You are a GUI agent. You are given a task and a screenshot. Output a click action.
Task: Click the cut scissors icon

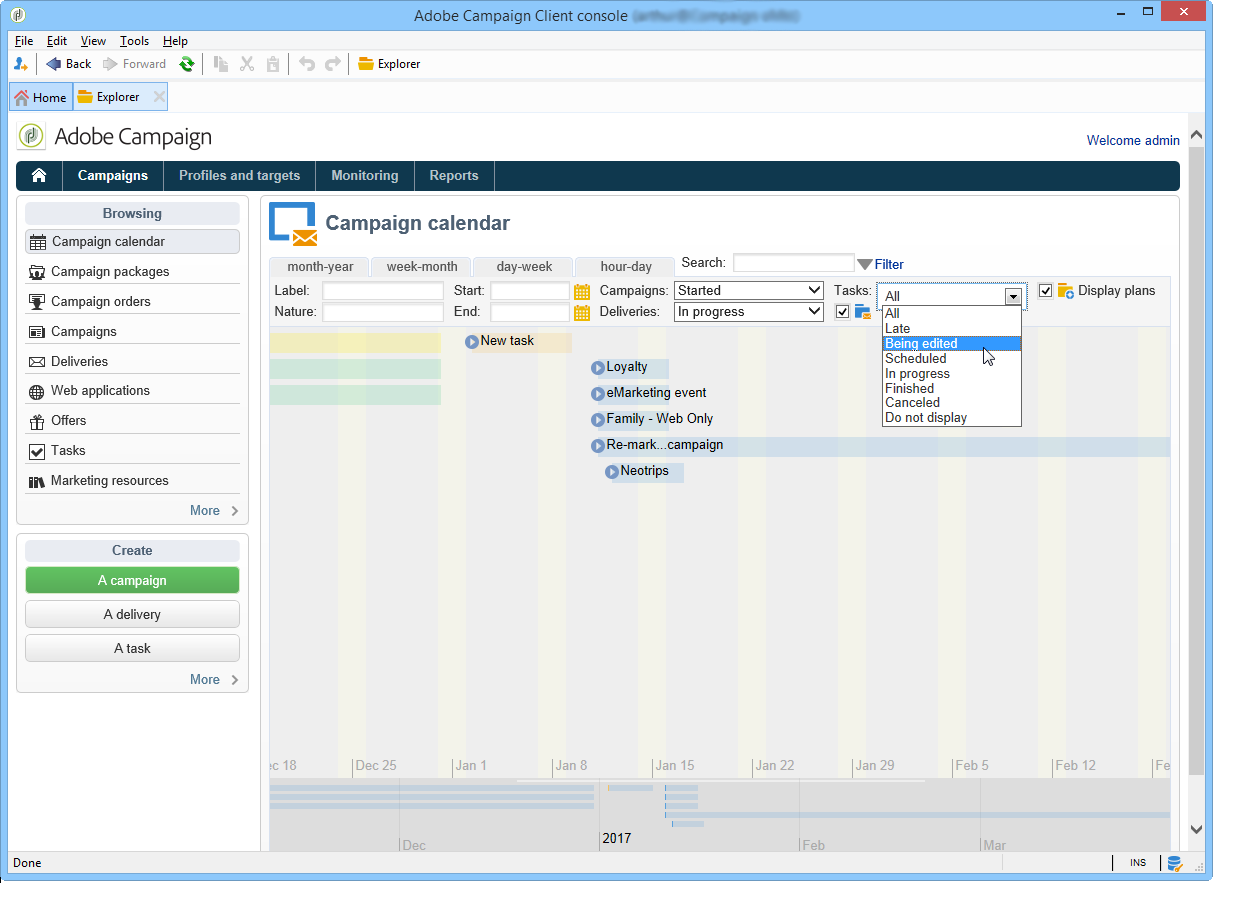coord(248,64)
